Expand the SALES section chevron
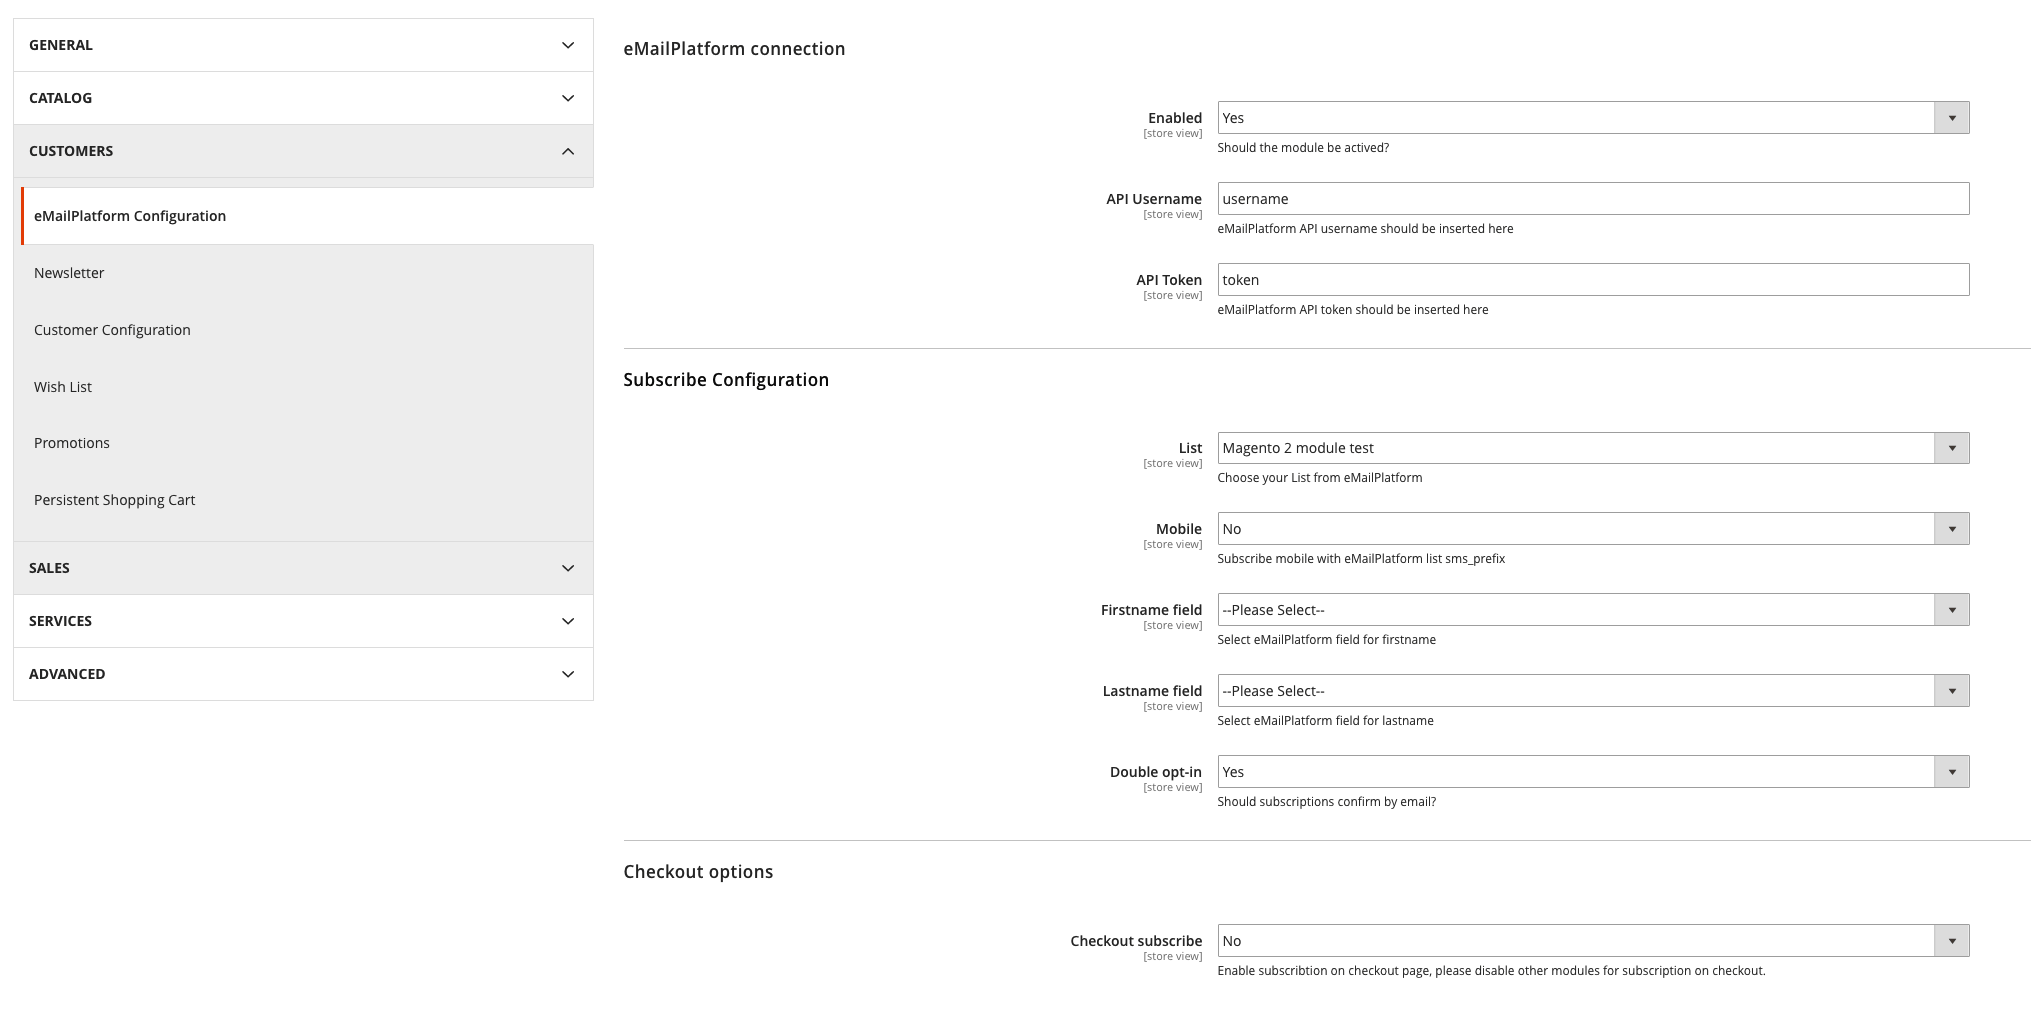The image size is (2031, 1019). pos(568,568)
